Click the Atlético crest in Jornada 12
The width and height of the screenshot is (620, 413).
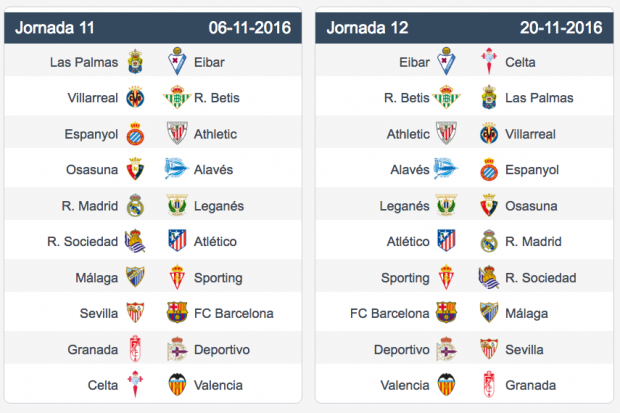click(x=446, y=241)
